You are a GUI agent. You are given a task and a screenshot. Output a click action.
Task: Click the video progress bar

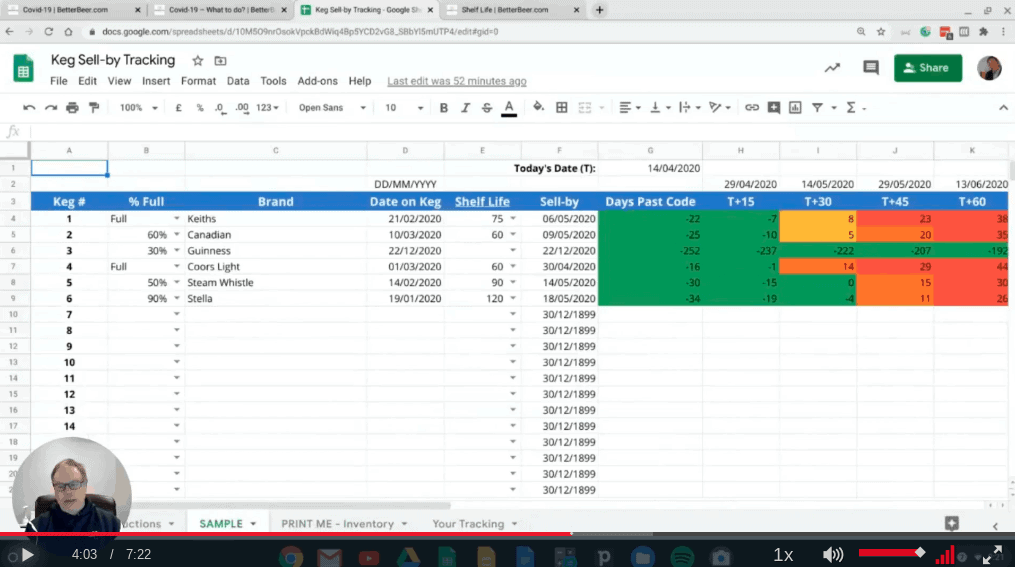tap(508, 534)
